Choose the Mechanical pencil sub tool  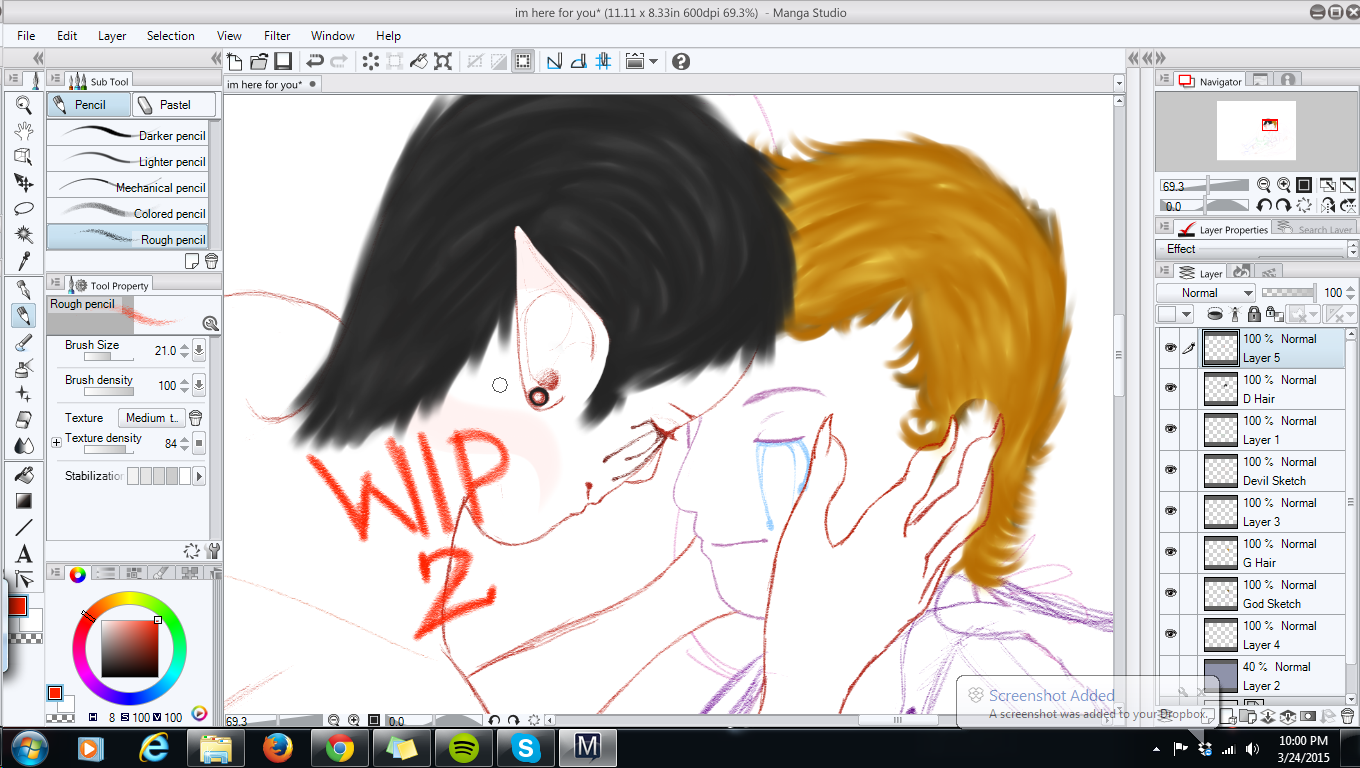pos(128,185)
